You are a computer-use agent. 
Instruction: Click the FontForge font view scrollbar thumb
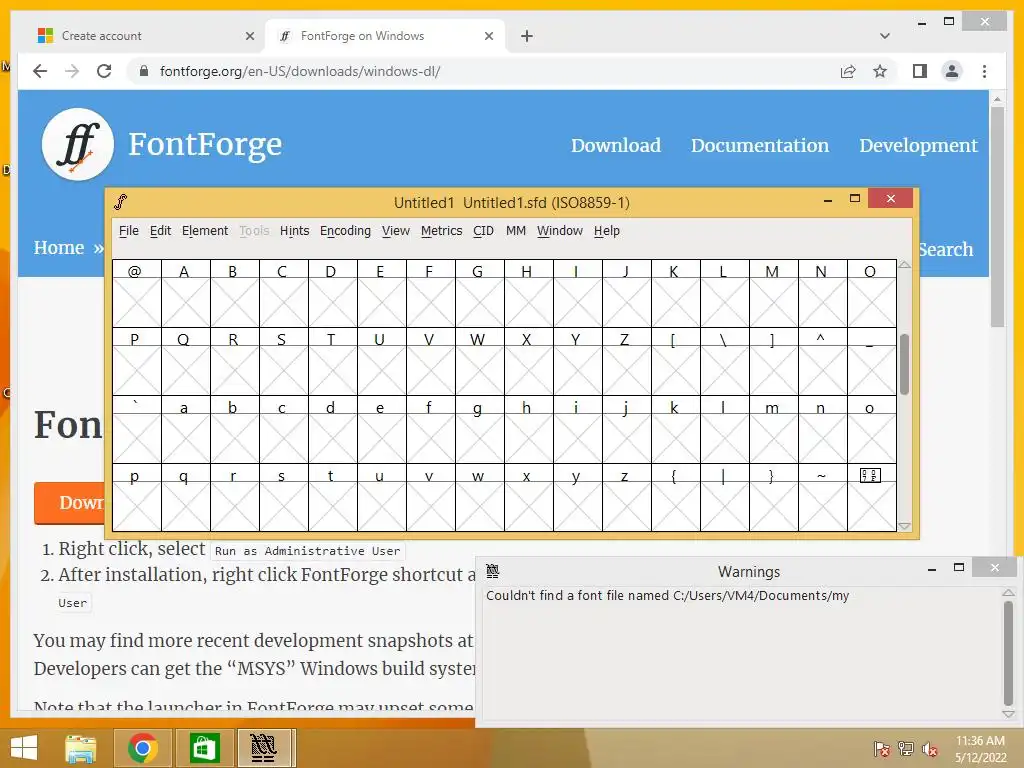(904, 364)
